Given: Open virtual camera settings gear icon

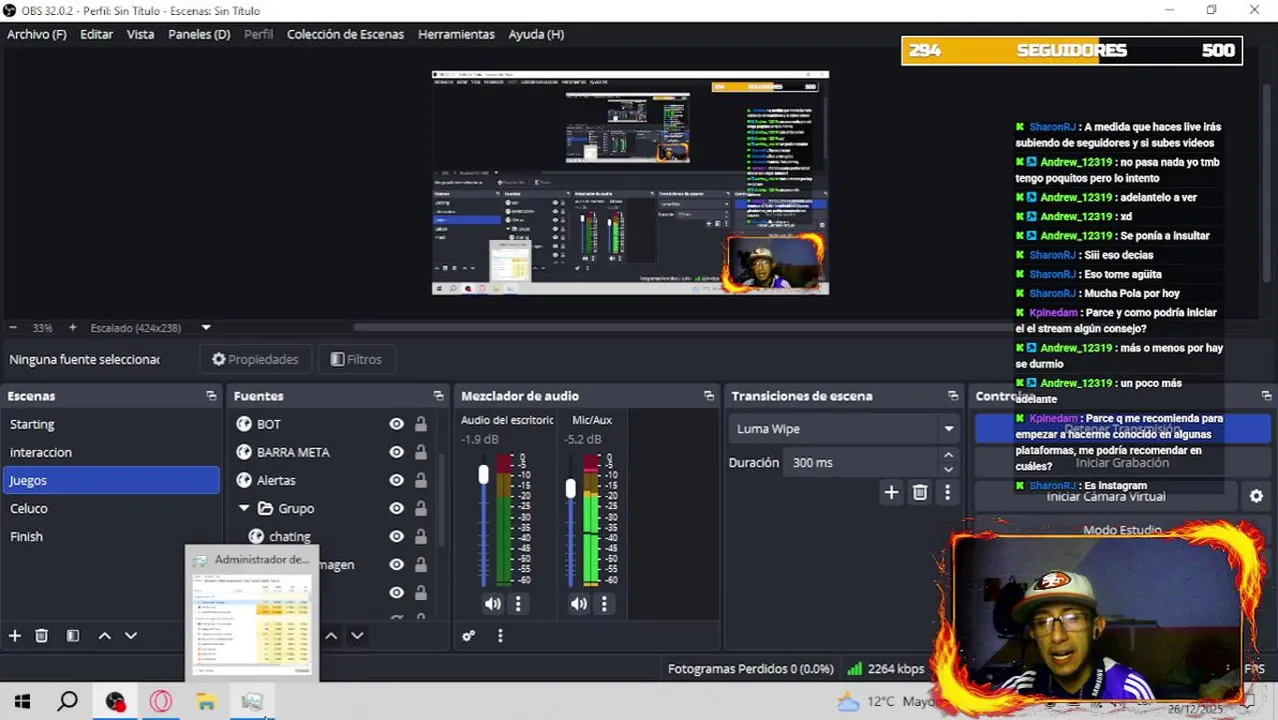Looking at the screenshot, I should pos(1256,496).
